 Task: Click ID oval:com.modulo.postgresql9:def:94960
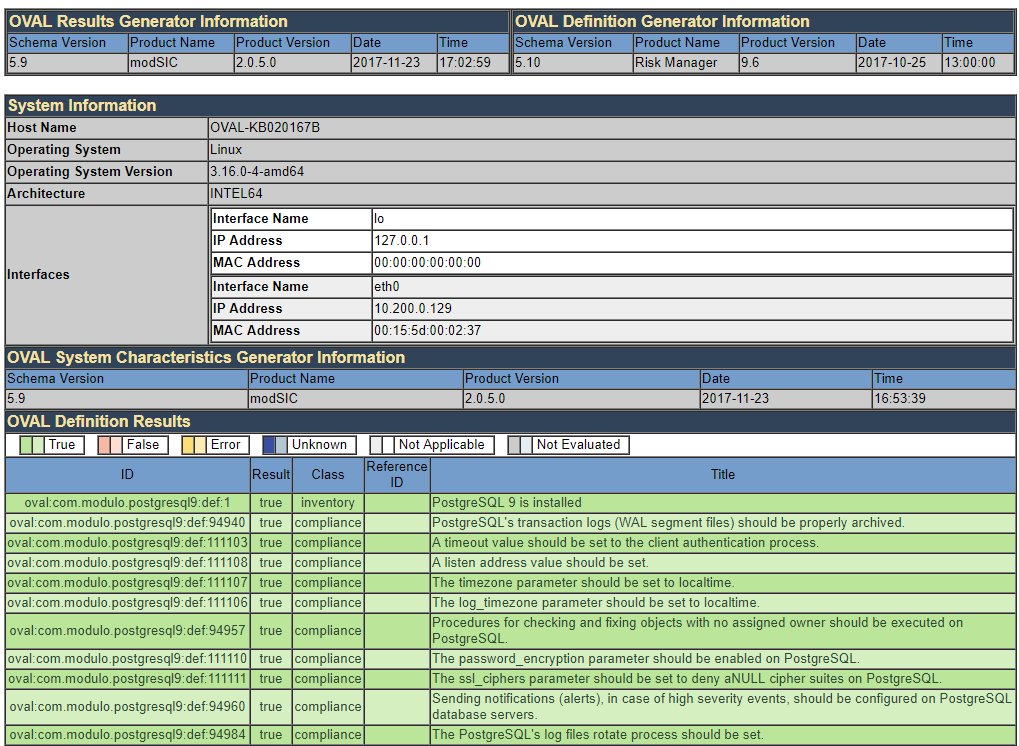pos(127,707)
